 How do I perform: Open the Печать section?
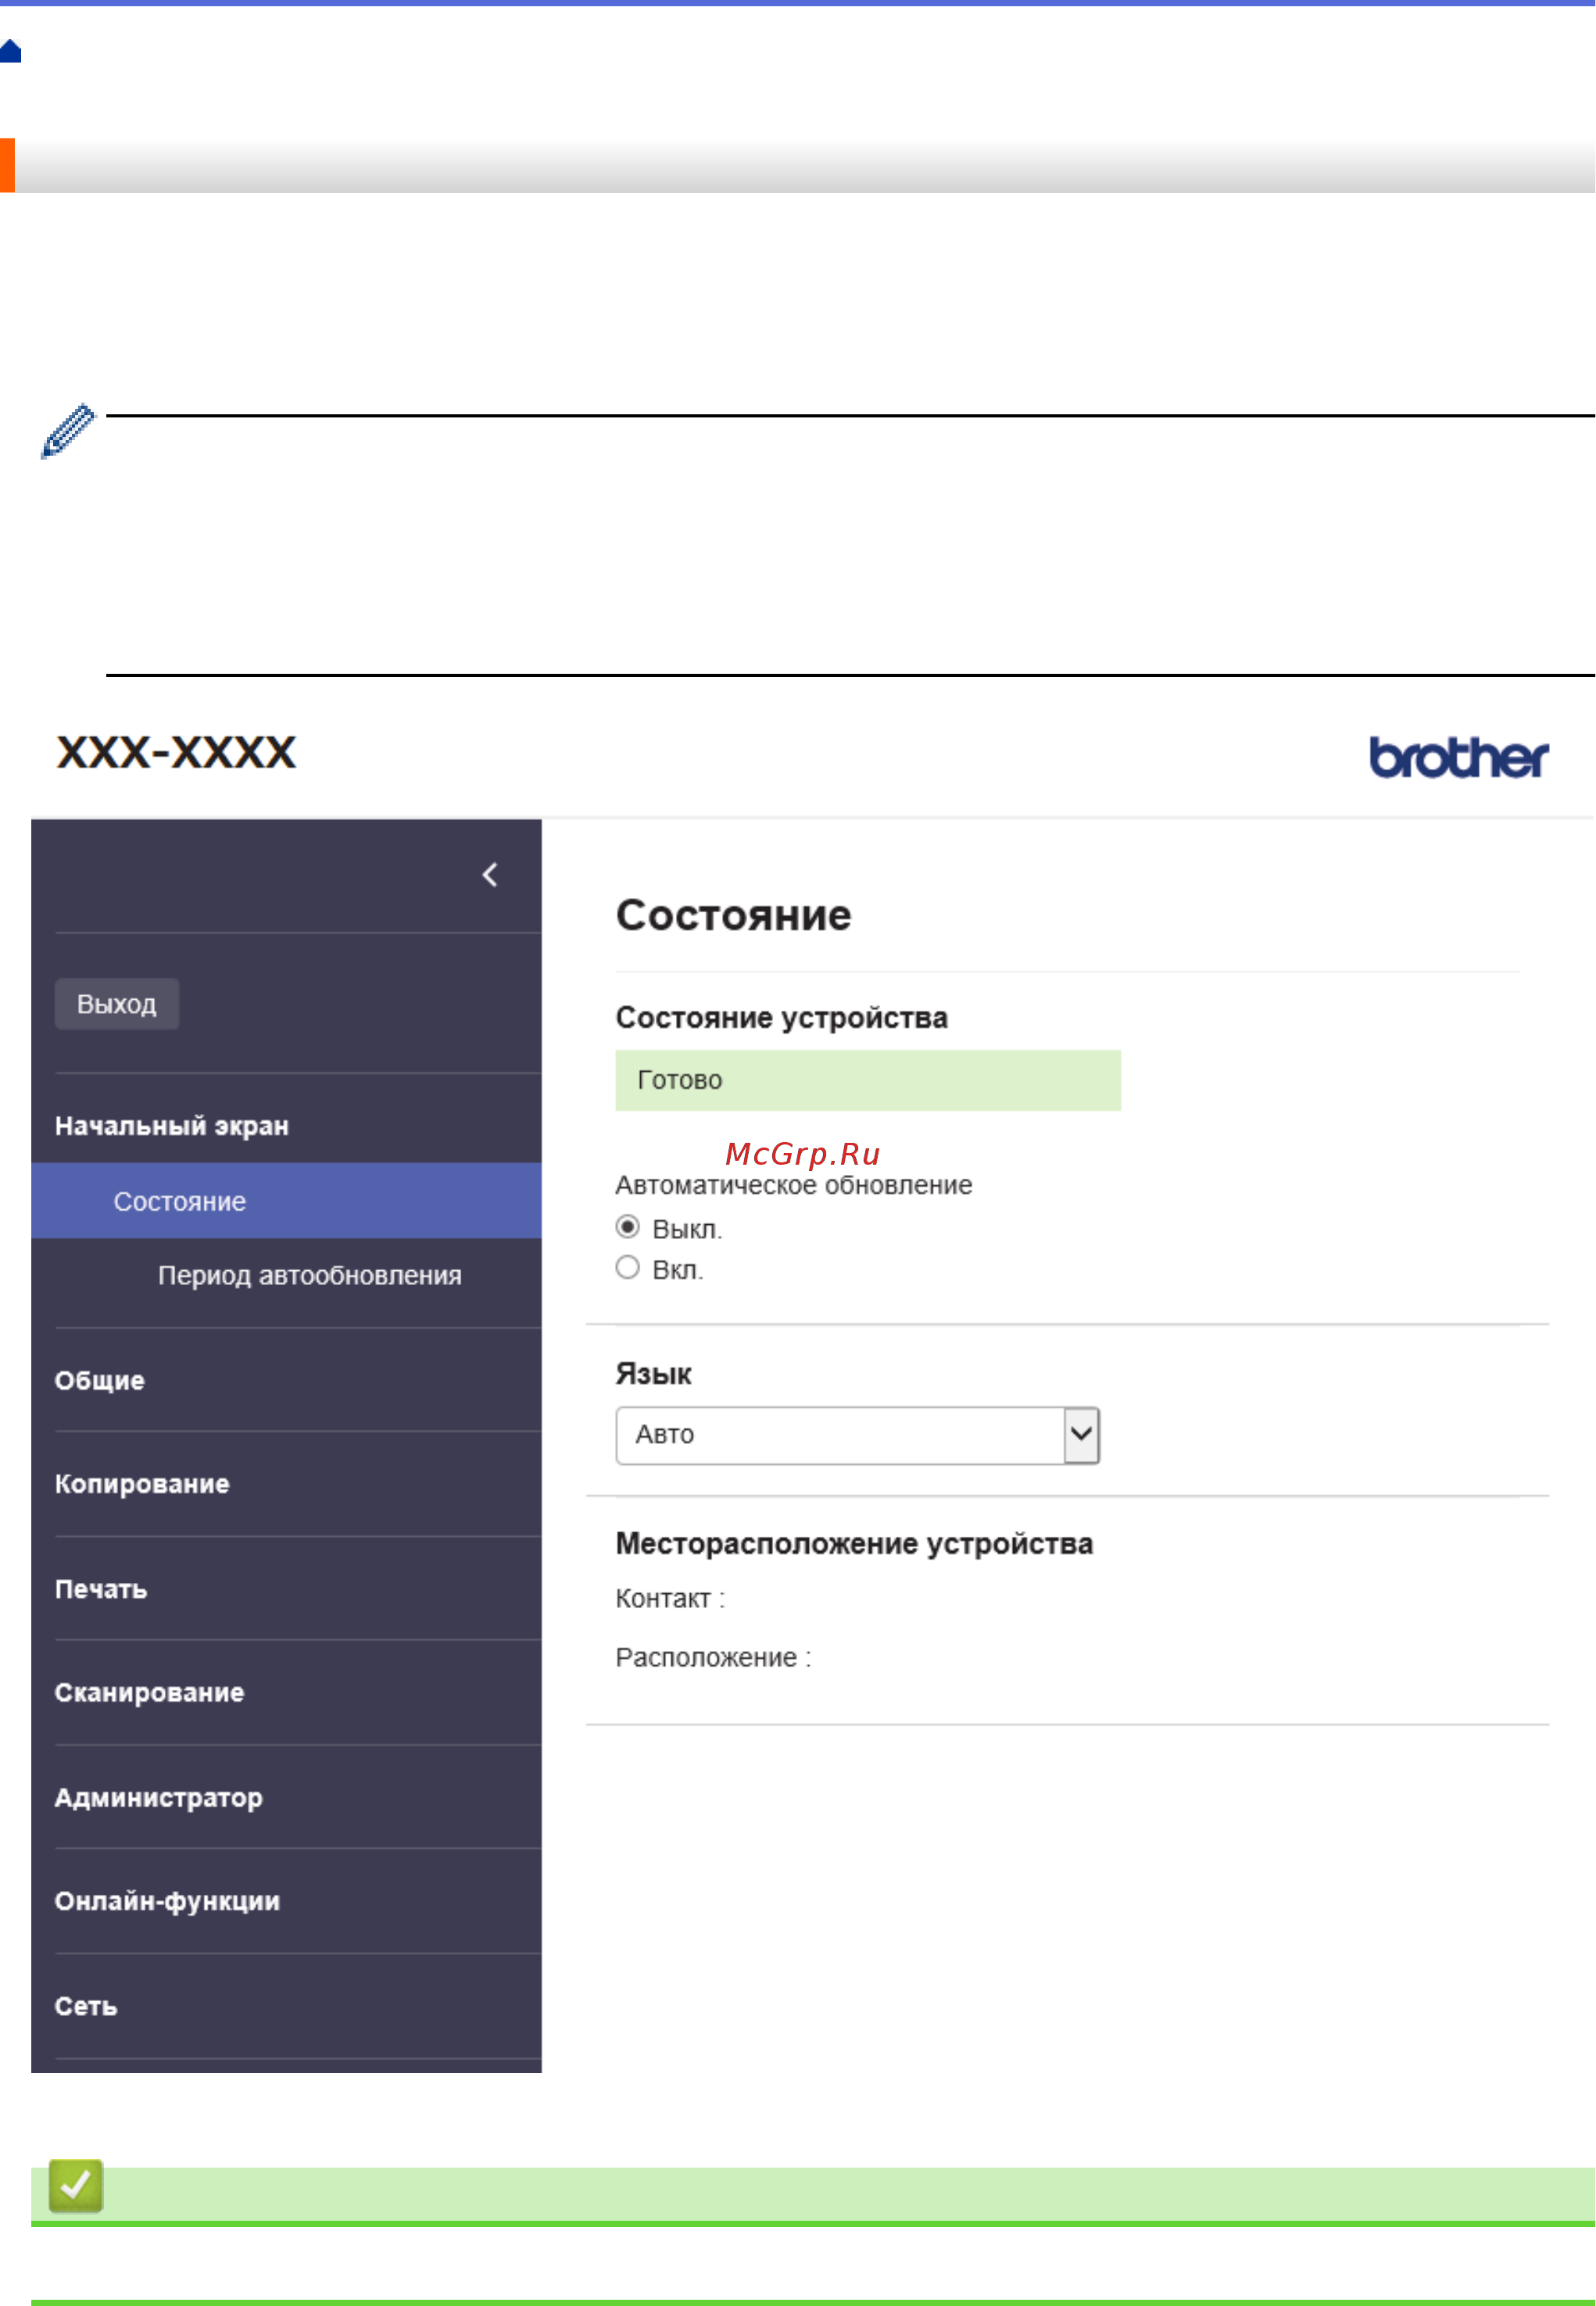point(100,1588)
